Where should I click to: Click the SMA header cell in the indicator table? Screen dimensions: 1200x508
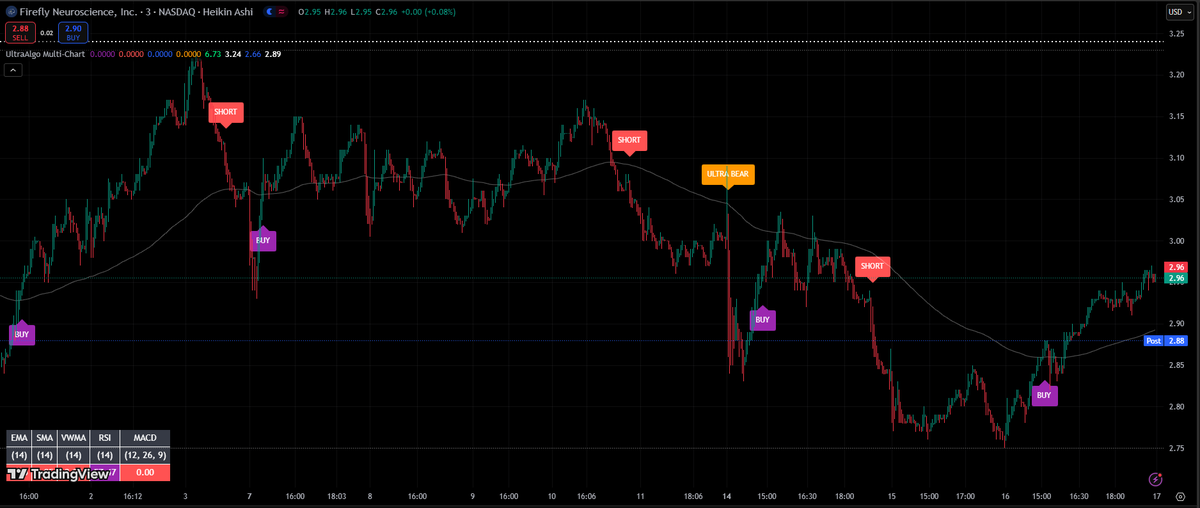tap(45, 438)
